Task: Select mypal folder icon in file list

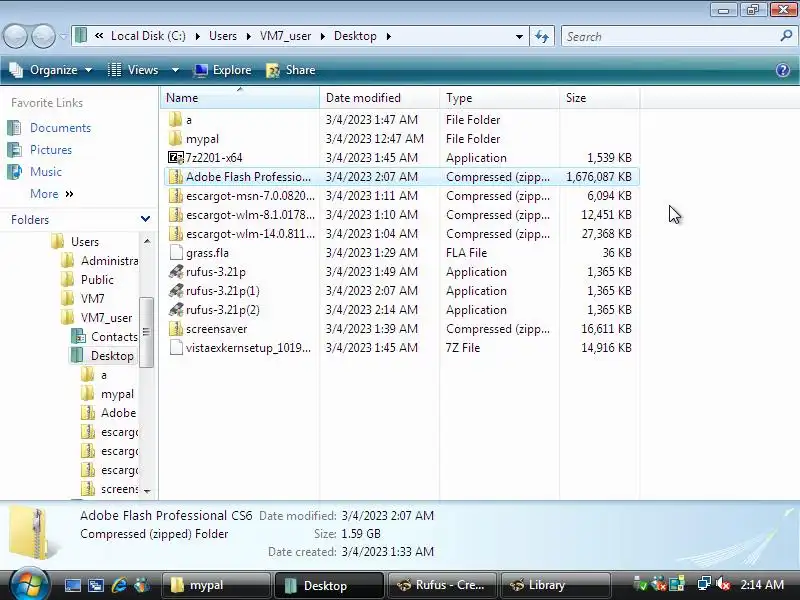Action: (176, 138)
